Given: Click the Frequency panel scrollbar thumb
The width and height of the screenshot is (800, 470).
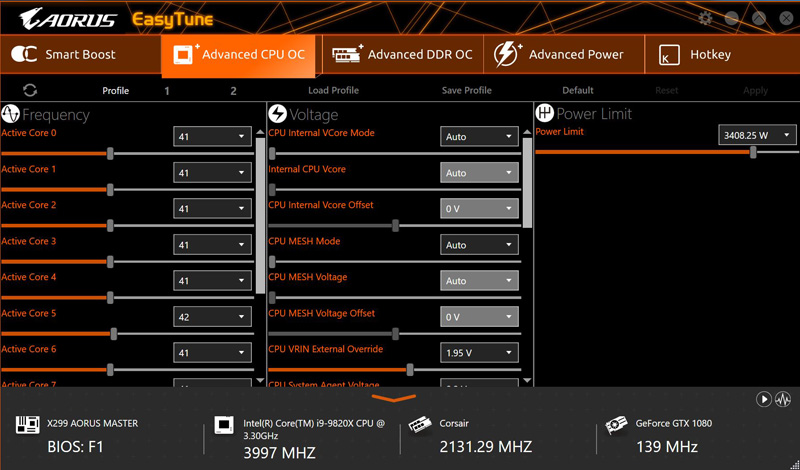Looking at the screenshot, I should coord(260,215).
